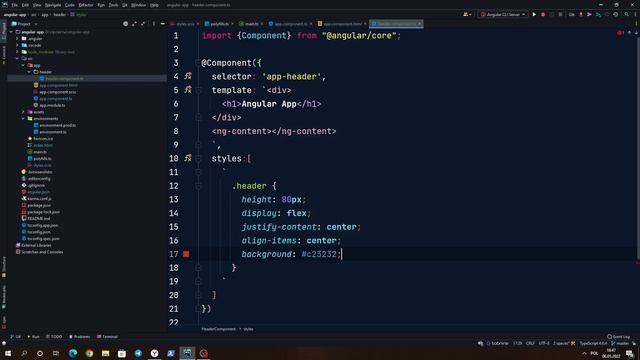This screenshot has width=640, height=360.
Task: Click the Windows Start button
Action: coord(8,353)
